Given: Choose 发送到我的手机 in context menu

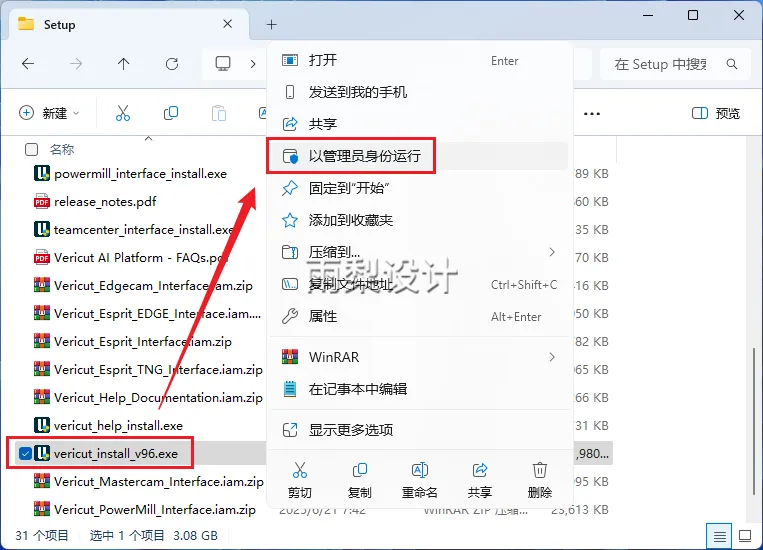Looking at the screenshot, I should coord(419,92).
